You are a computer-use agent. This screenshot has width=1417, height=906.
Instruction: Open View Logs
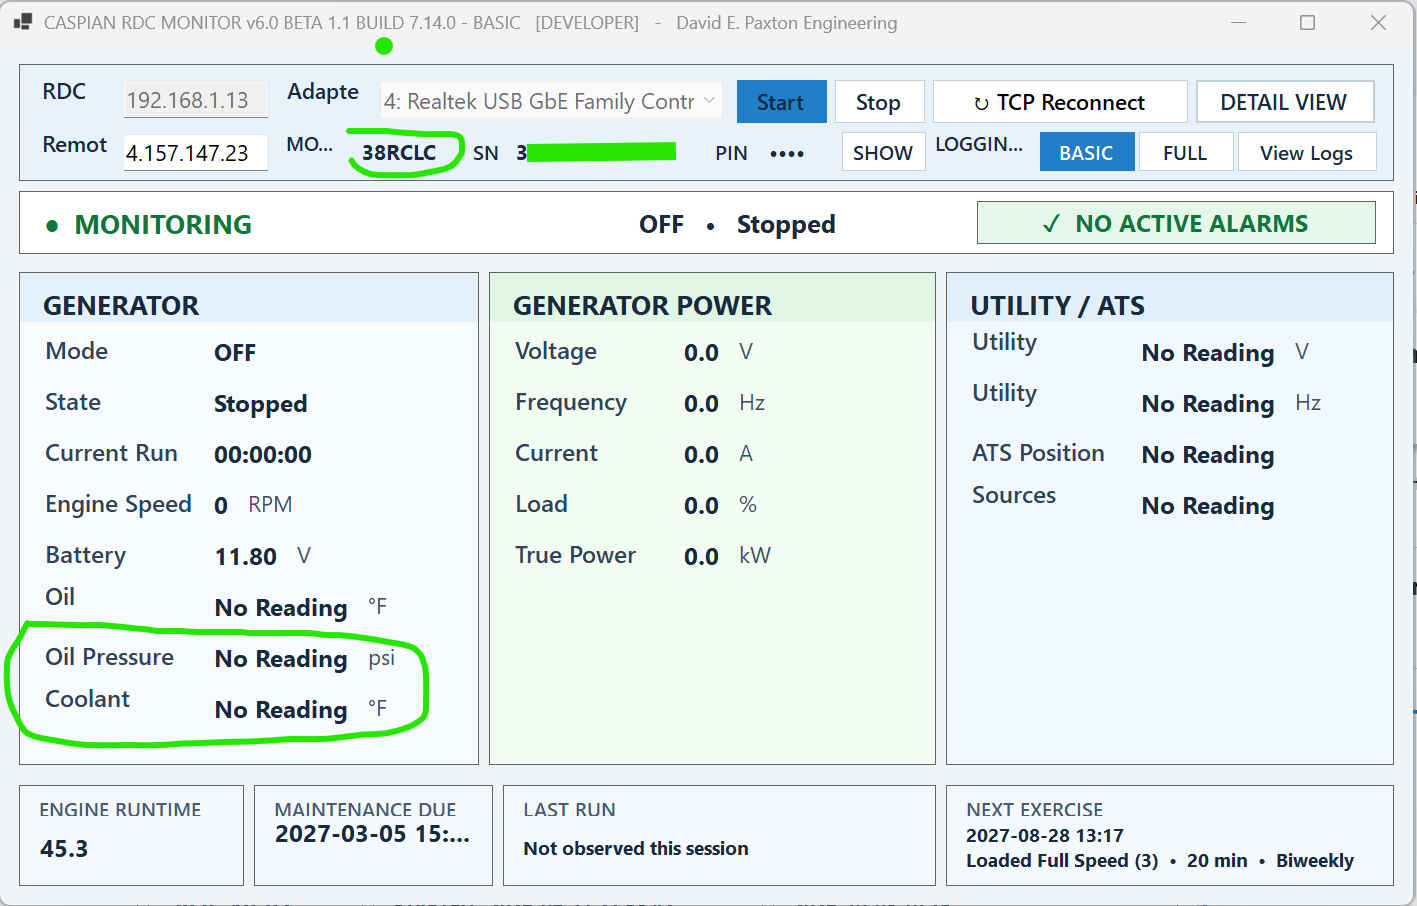point(1307,153)
